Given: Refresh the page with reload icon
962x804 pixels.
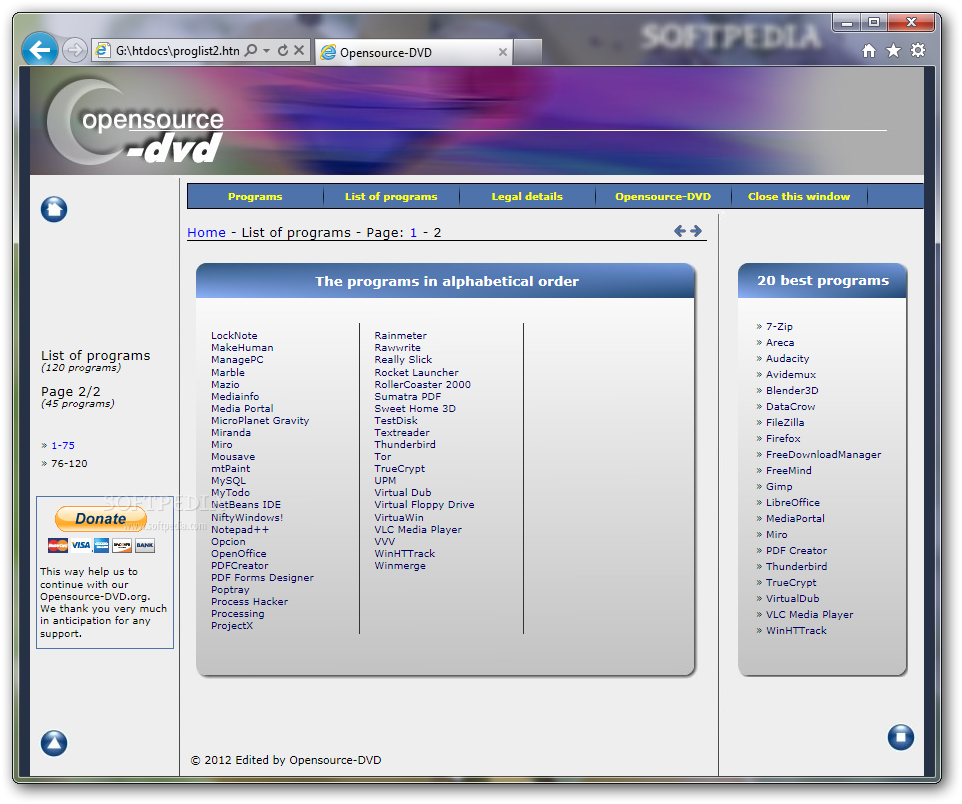Looking at the screenshot, I should click(283, 50).
